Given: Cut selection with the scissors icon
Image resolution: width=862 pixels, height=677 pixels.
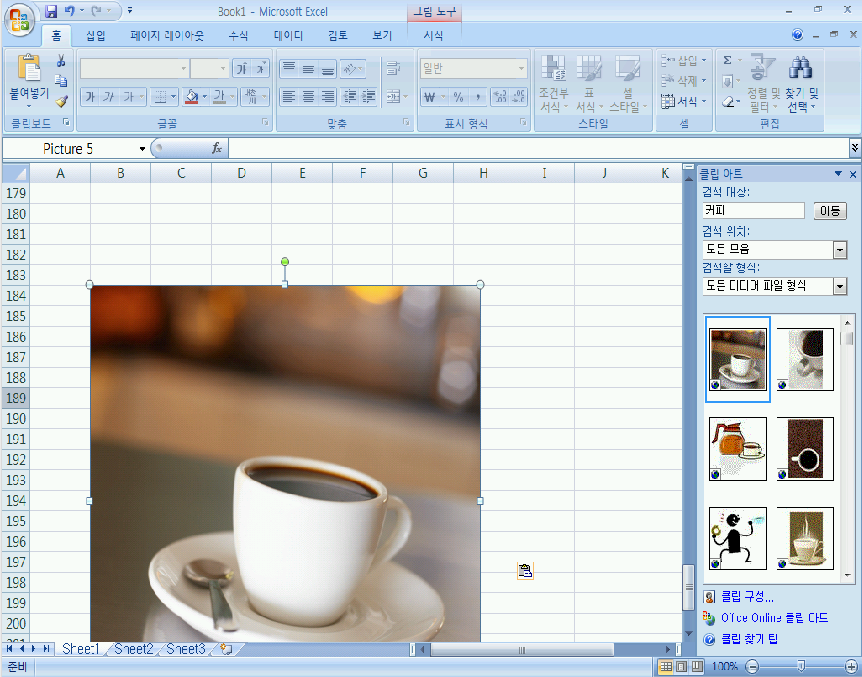Looking at the screenshot, I should [61, 60].
